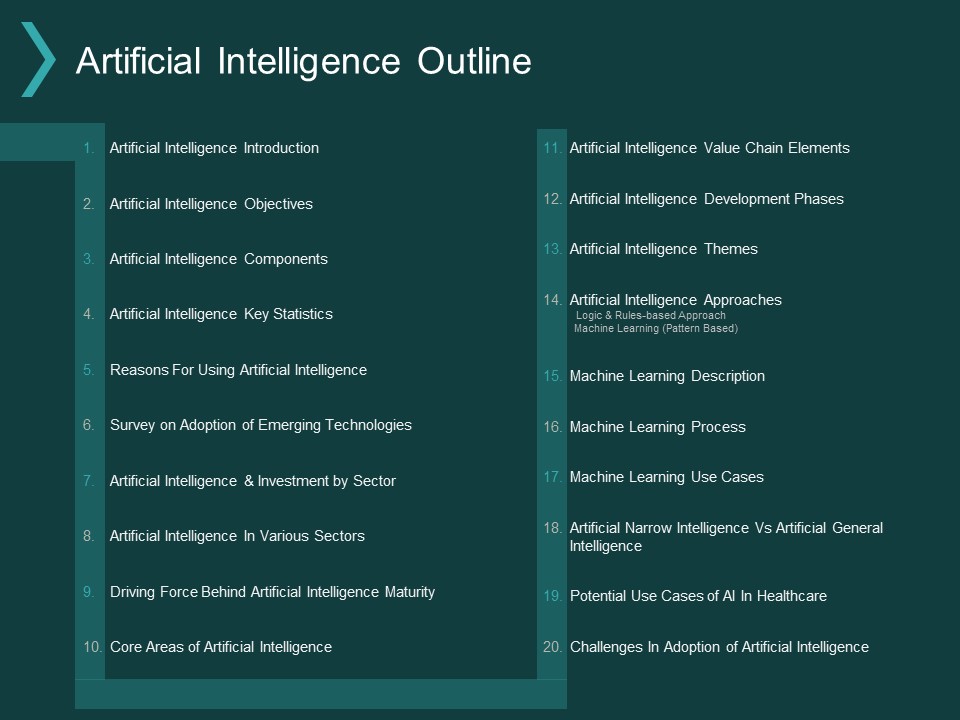Click the number '10.' list marker
This screenshot has height=720, width=960.
92,647
